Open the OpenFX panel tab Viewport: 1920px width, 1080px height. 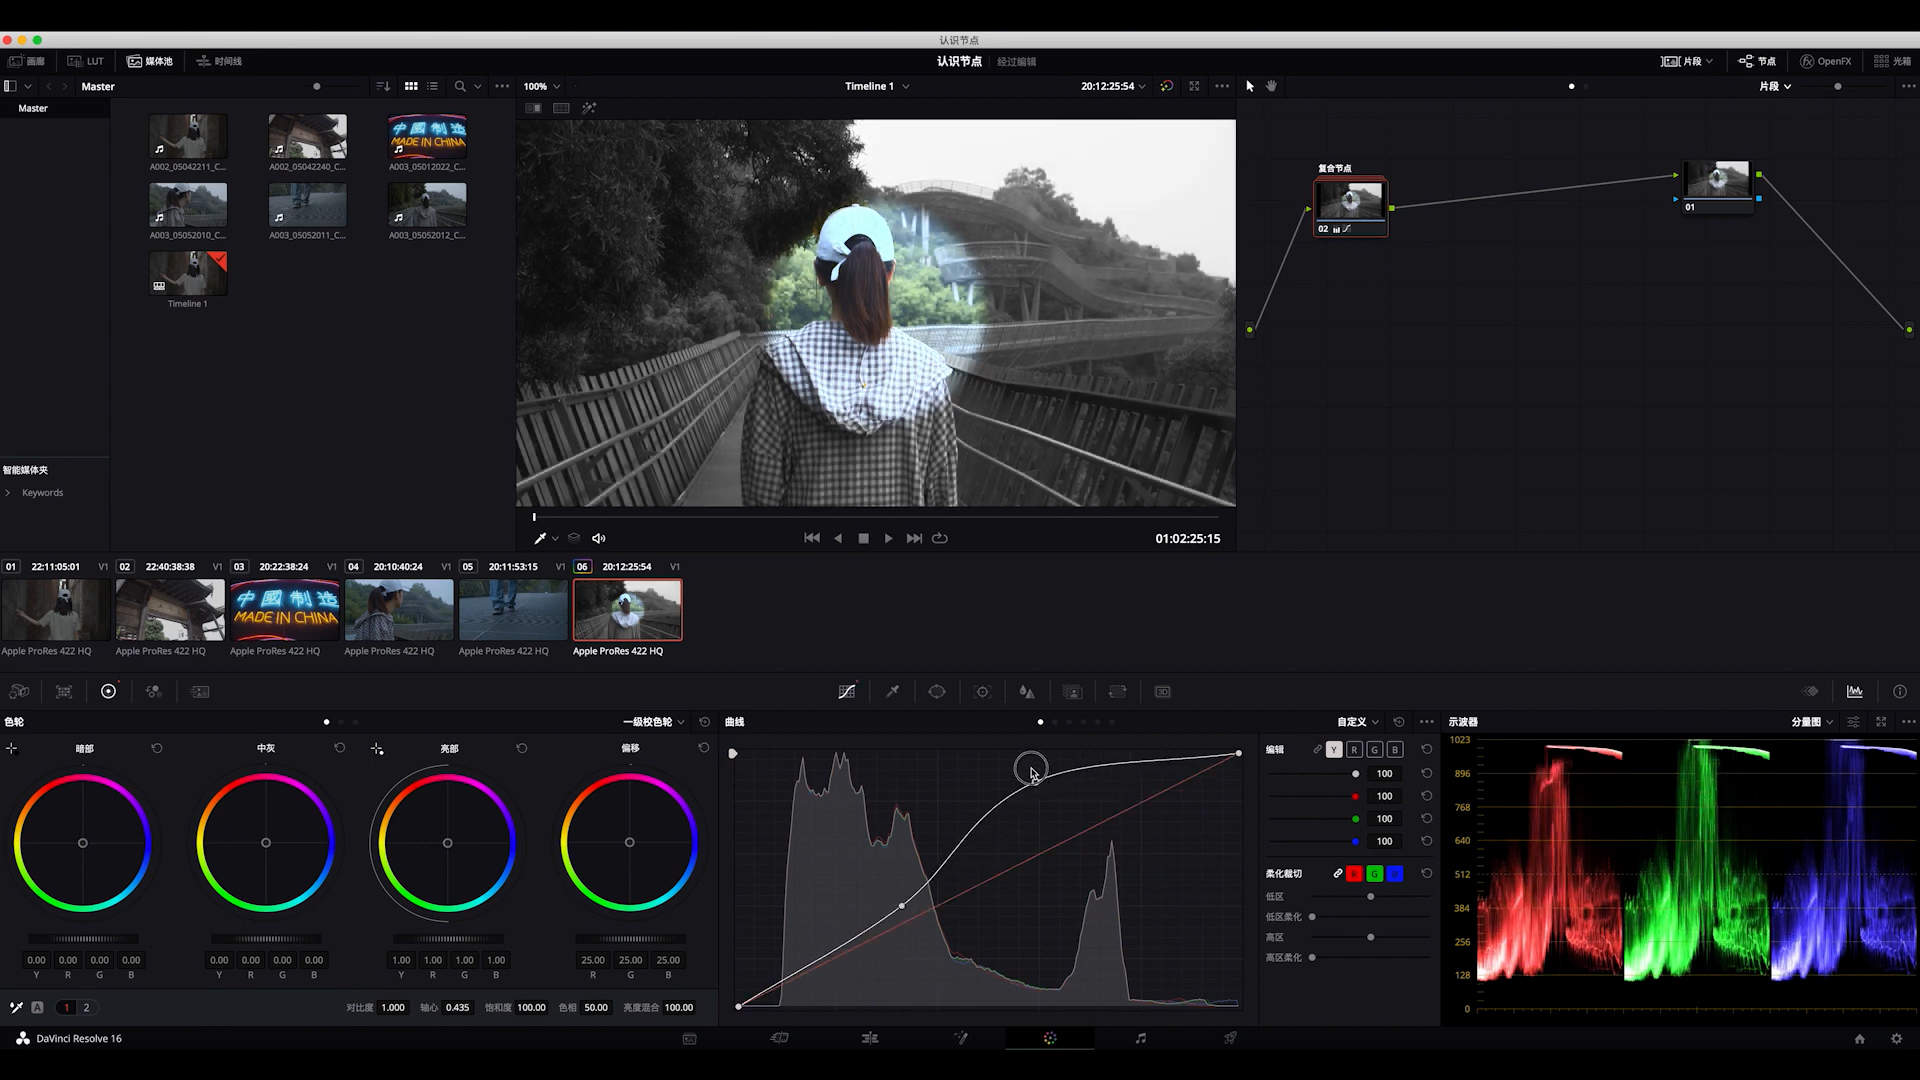1826,61
